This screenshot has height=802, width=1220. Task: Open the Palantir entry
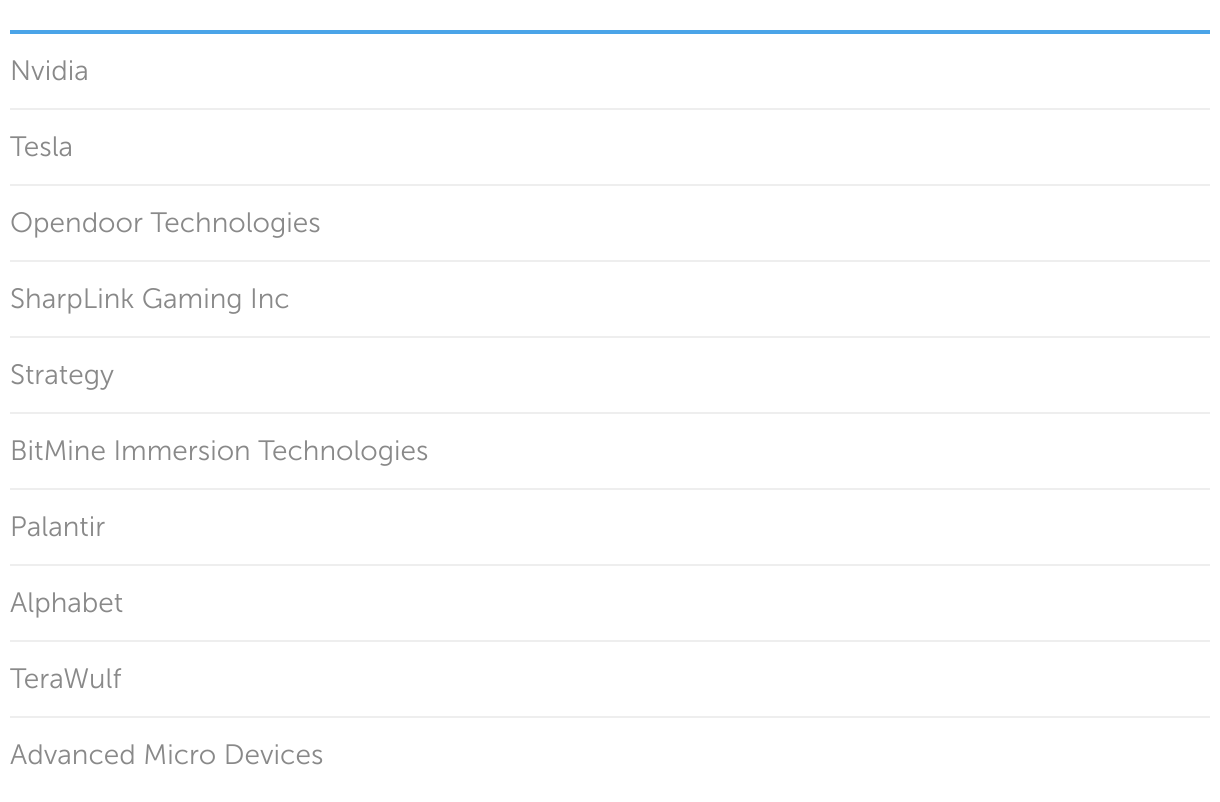point(57,527)
